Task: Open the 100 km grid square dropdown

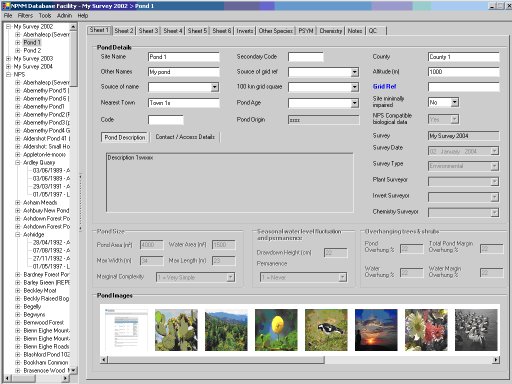Action: tap(355, 87)
